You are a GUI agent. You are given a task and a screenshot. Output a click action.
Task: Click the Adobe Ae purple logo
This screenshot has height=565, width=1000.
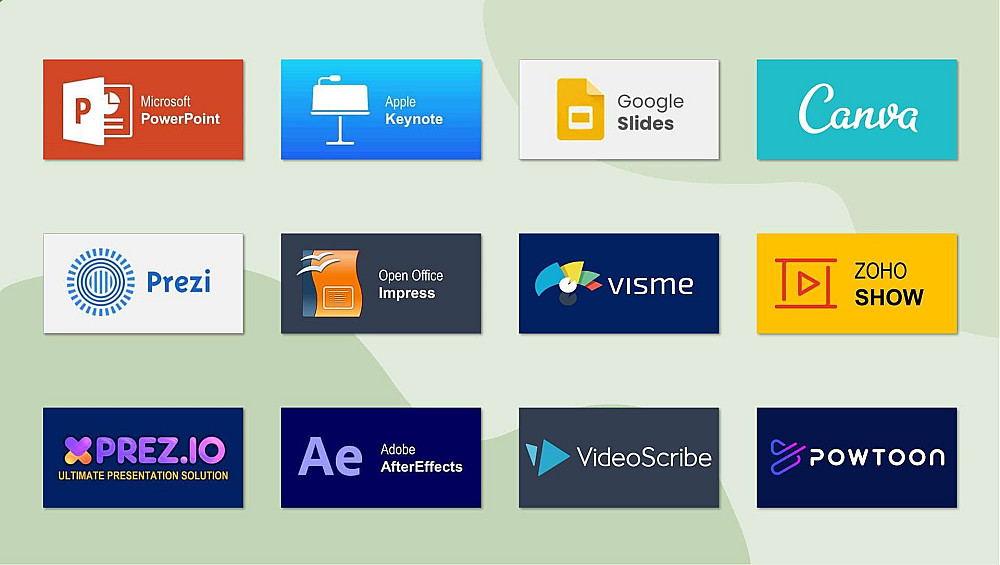point(330,457)
